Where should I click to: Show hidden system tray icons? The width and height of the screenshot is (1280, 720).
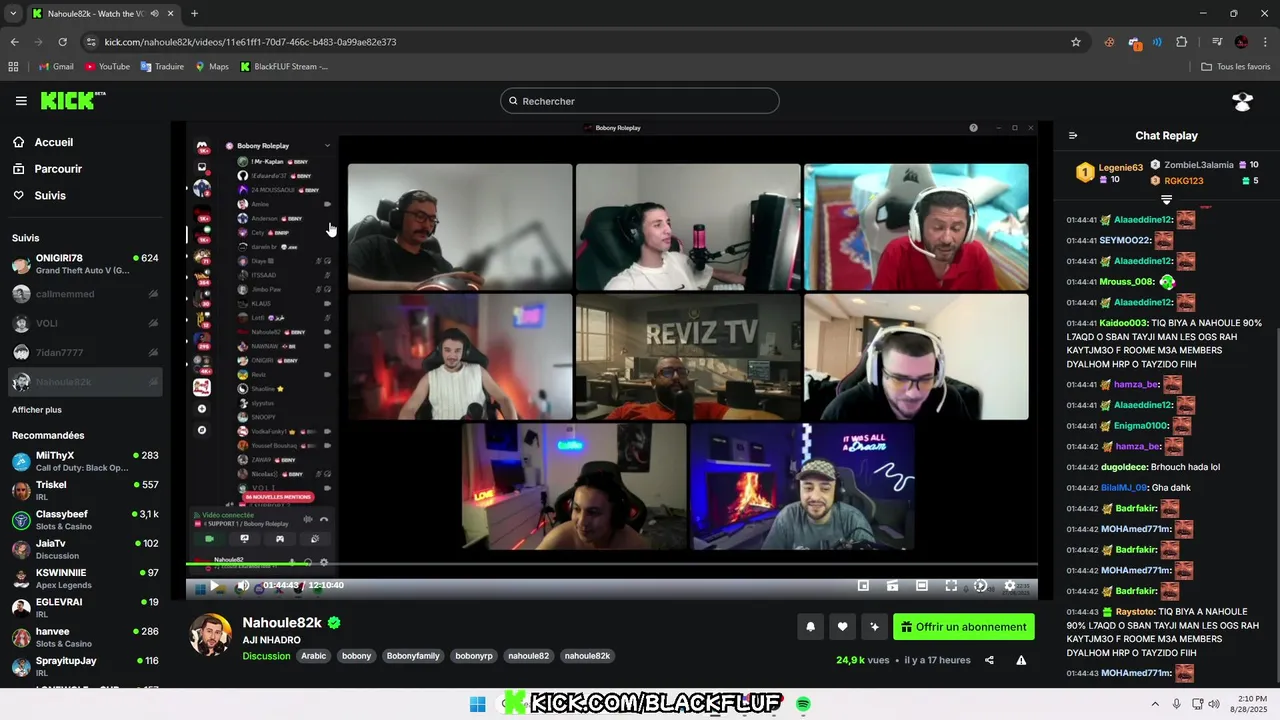coord(1155,704)
